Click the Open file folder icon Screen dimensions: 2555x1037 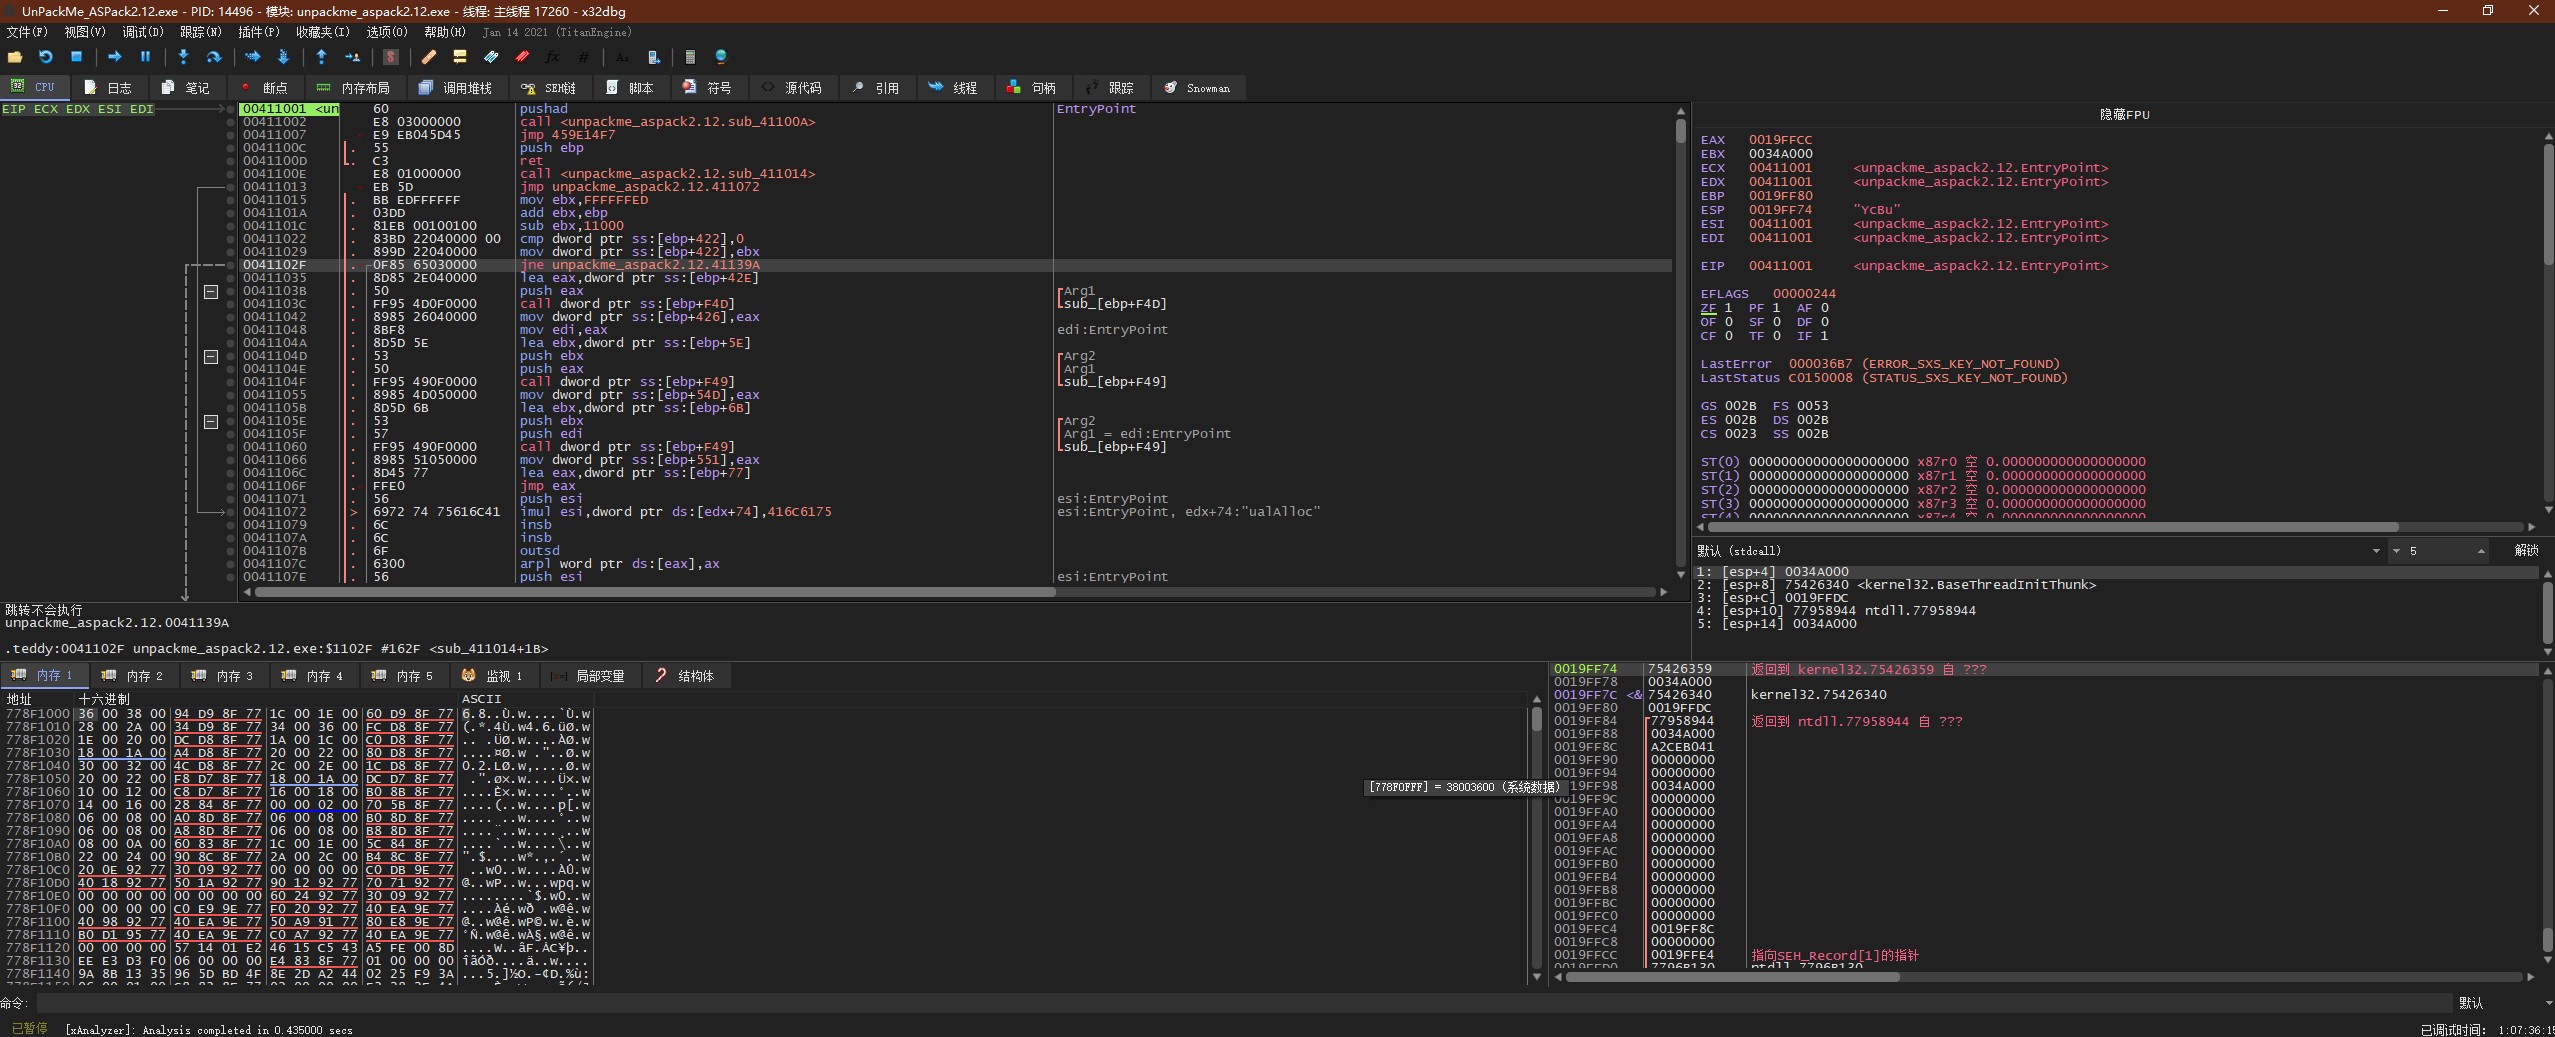15,57
